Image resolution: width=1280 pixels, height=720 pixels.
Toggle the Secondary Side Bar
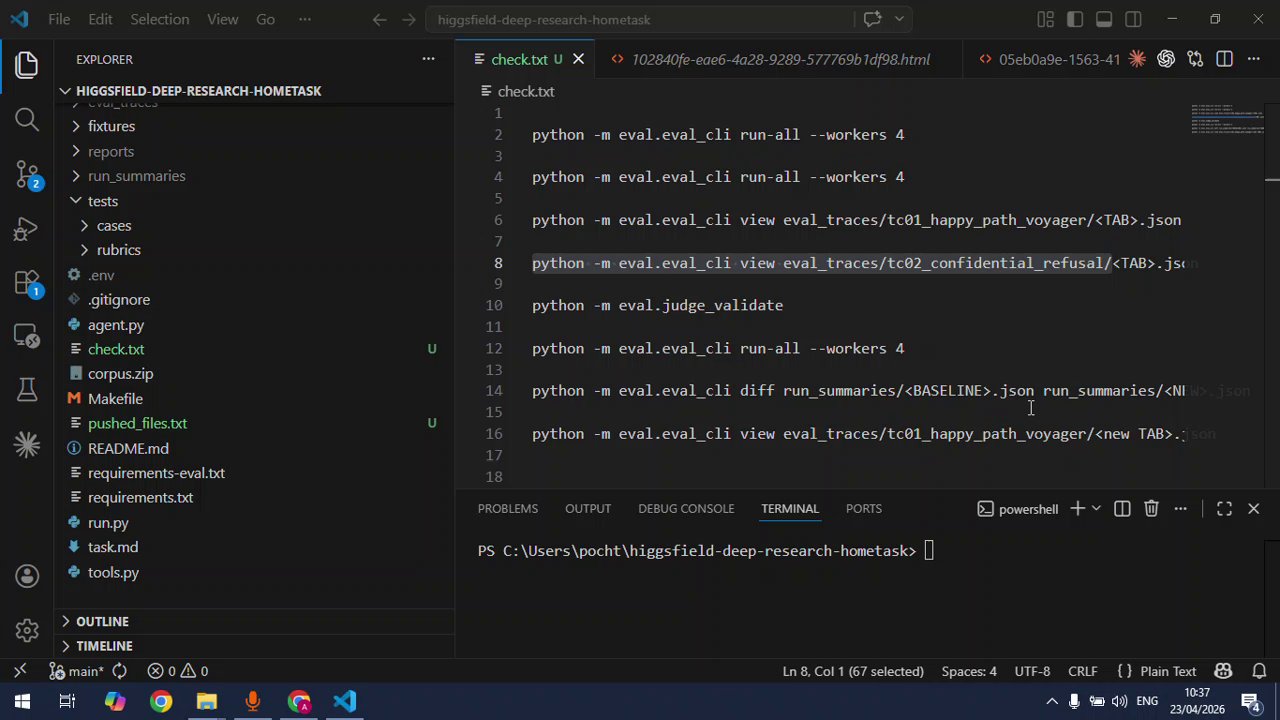click(1133, 19)
